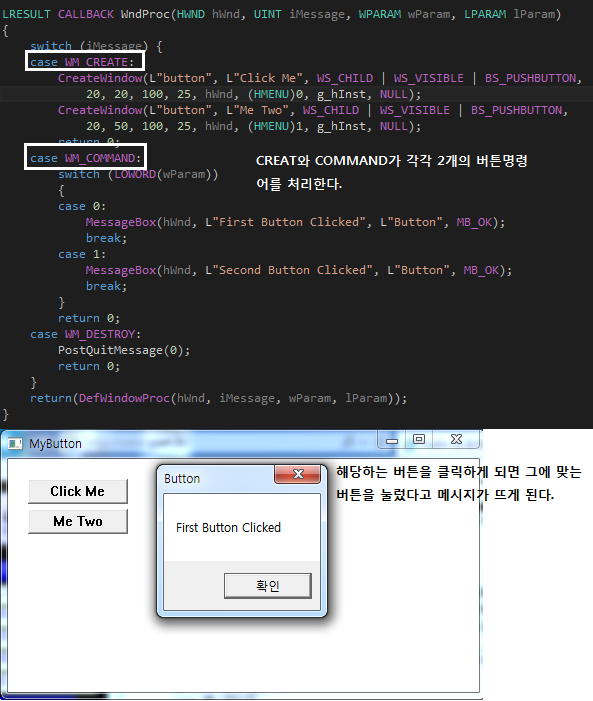Click the MyButton window title text

point(55,444)
